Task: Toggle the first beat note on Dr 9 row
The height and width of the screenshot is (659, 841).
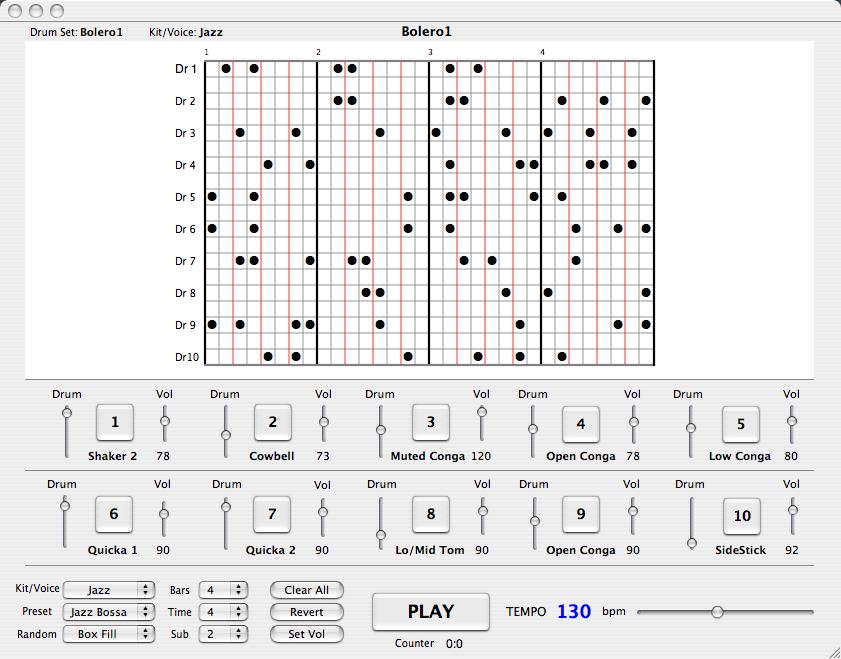Action: [x=212, y=324]
